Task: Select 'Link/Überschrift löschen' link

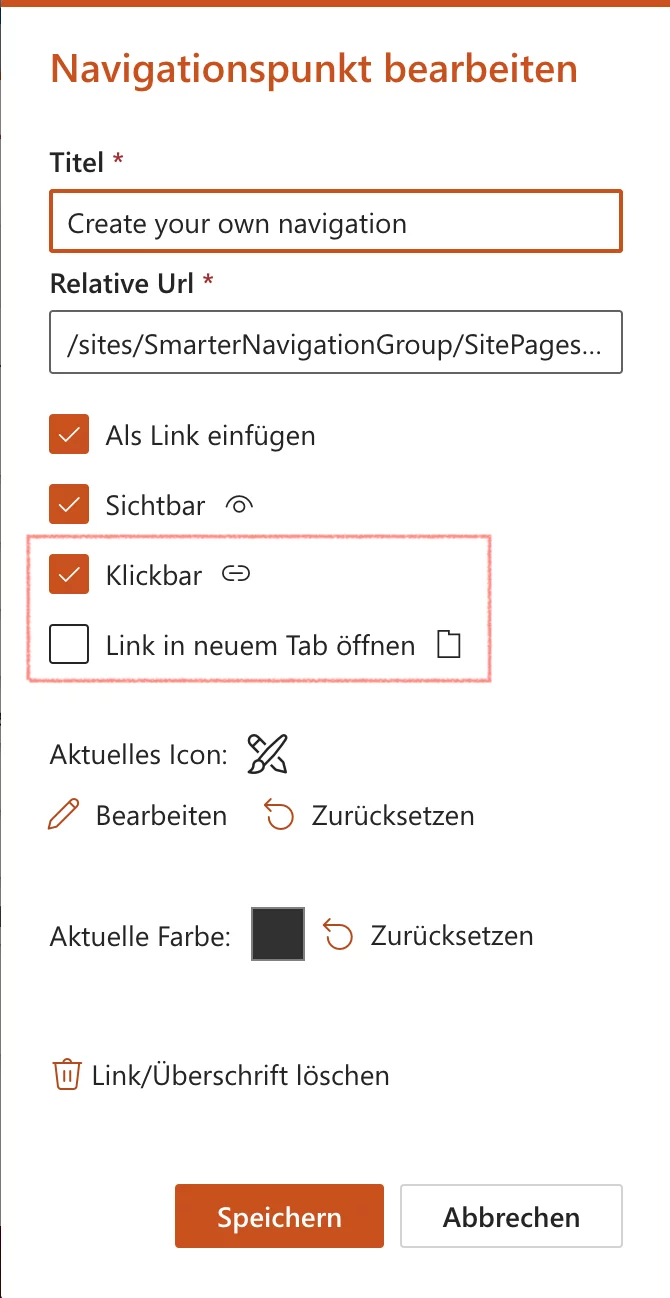Action: click(x=240, y=1076)
